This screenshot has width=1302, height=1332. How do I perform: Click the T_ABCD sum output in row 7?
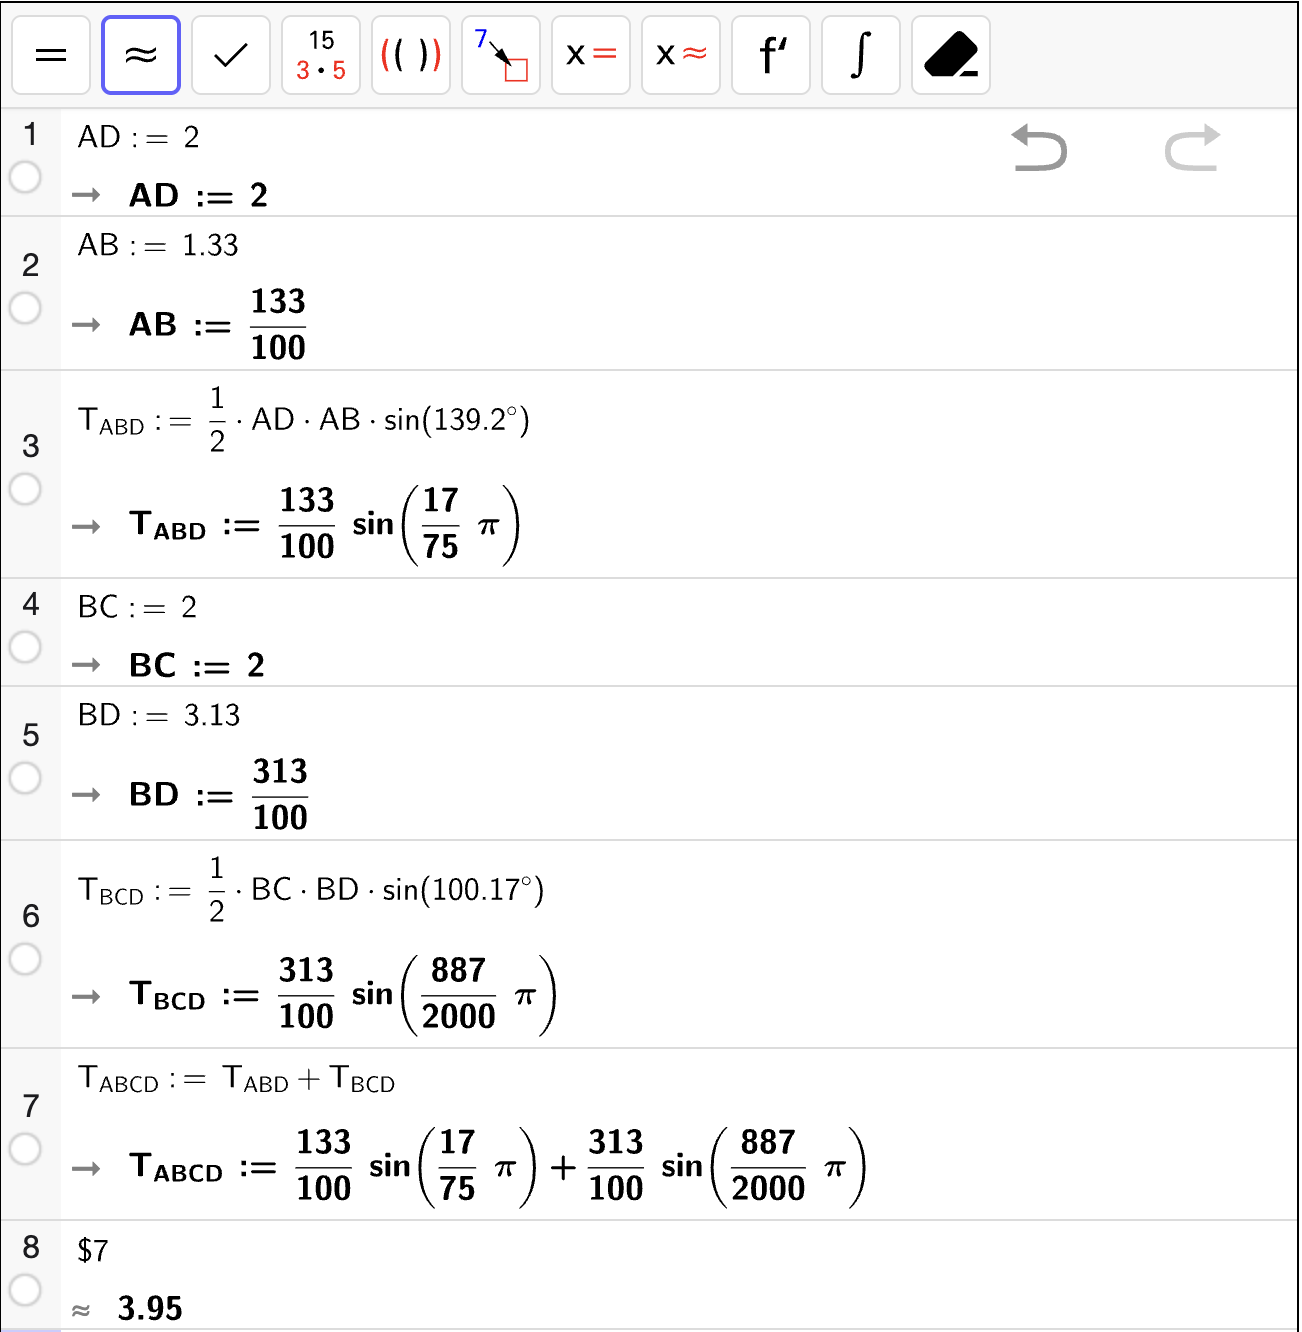pyautogui.click(x=498, y=1167)
